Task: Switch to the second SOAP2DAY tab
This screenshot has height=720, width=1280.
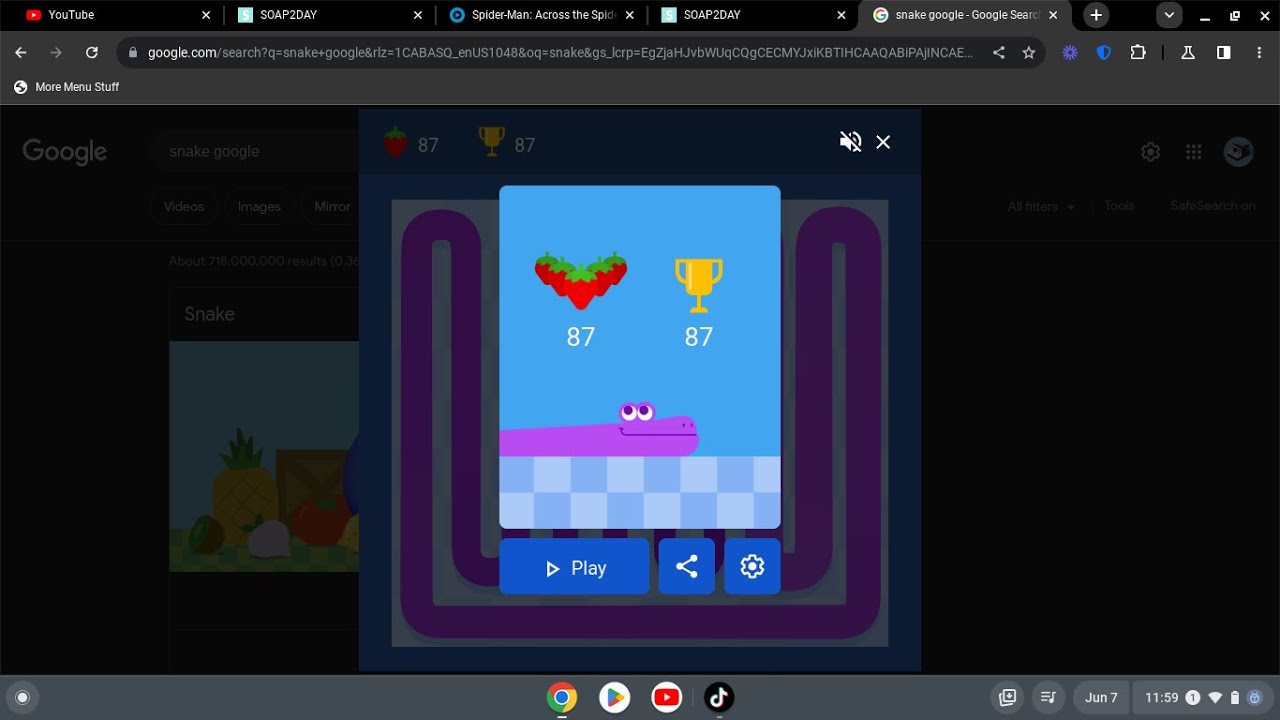Action: point(752,15)
